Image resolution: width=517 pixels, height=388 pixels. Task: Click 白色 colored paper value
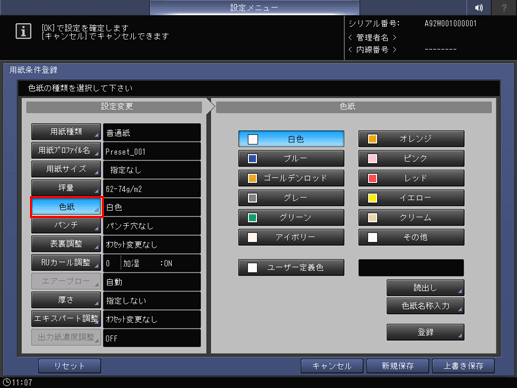coord(152,207)
